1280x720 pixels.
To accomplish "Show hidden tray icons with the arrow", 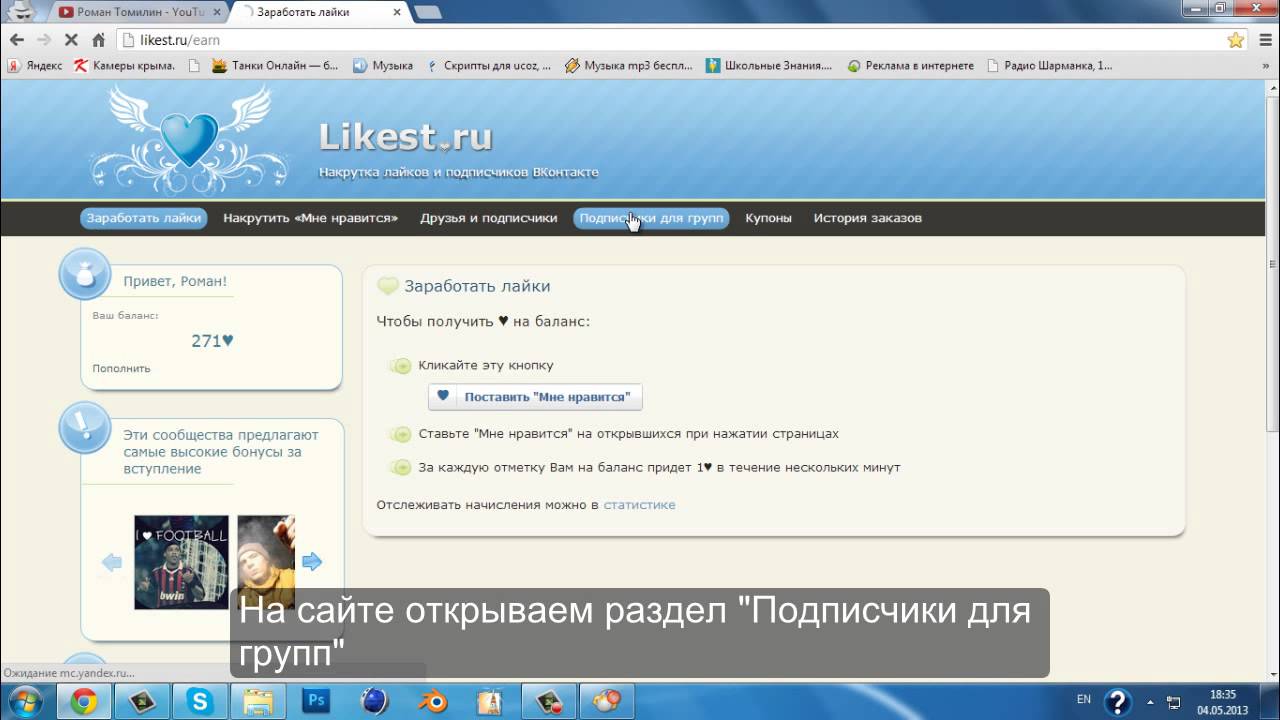I will pyautogui.click(x=1151, y=701).
